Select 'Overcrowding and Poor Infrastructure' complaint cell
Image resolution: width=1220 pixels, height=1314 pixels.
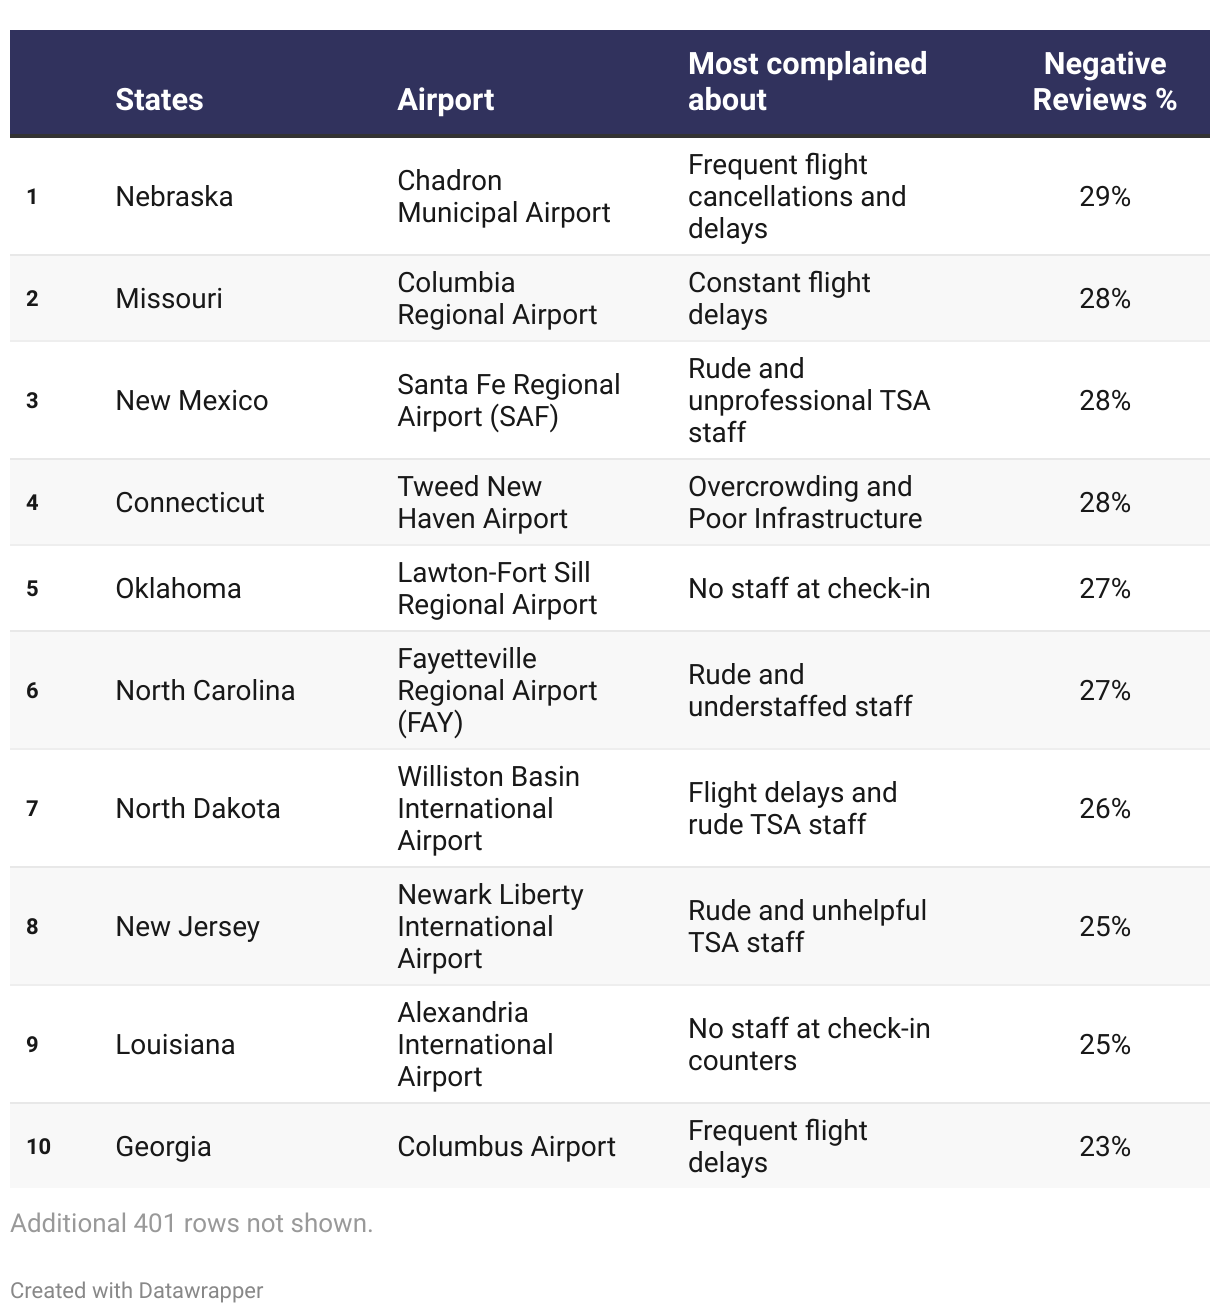[x=805, y=503]
